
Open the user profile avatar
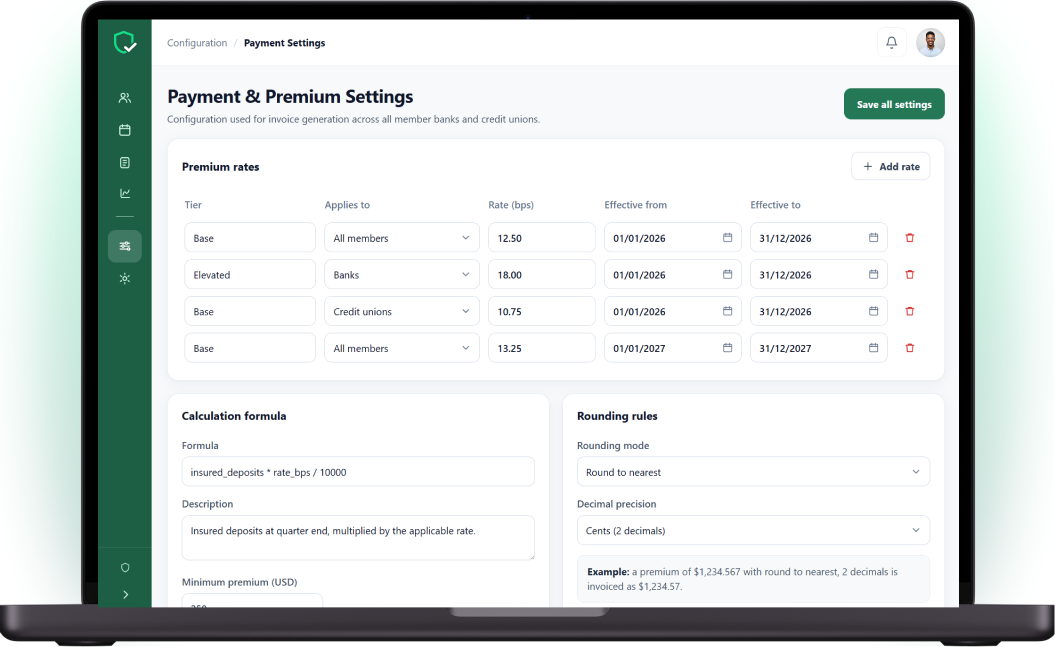pos(931,42)
